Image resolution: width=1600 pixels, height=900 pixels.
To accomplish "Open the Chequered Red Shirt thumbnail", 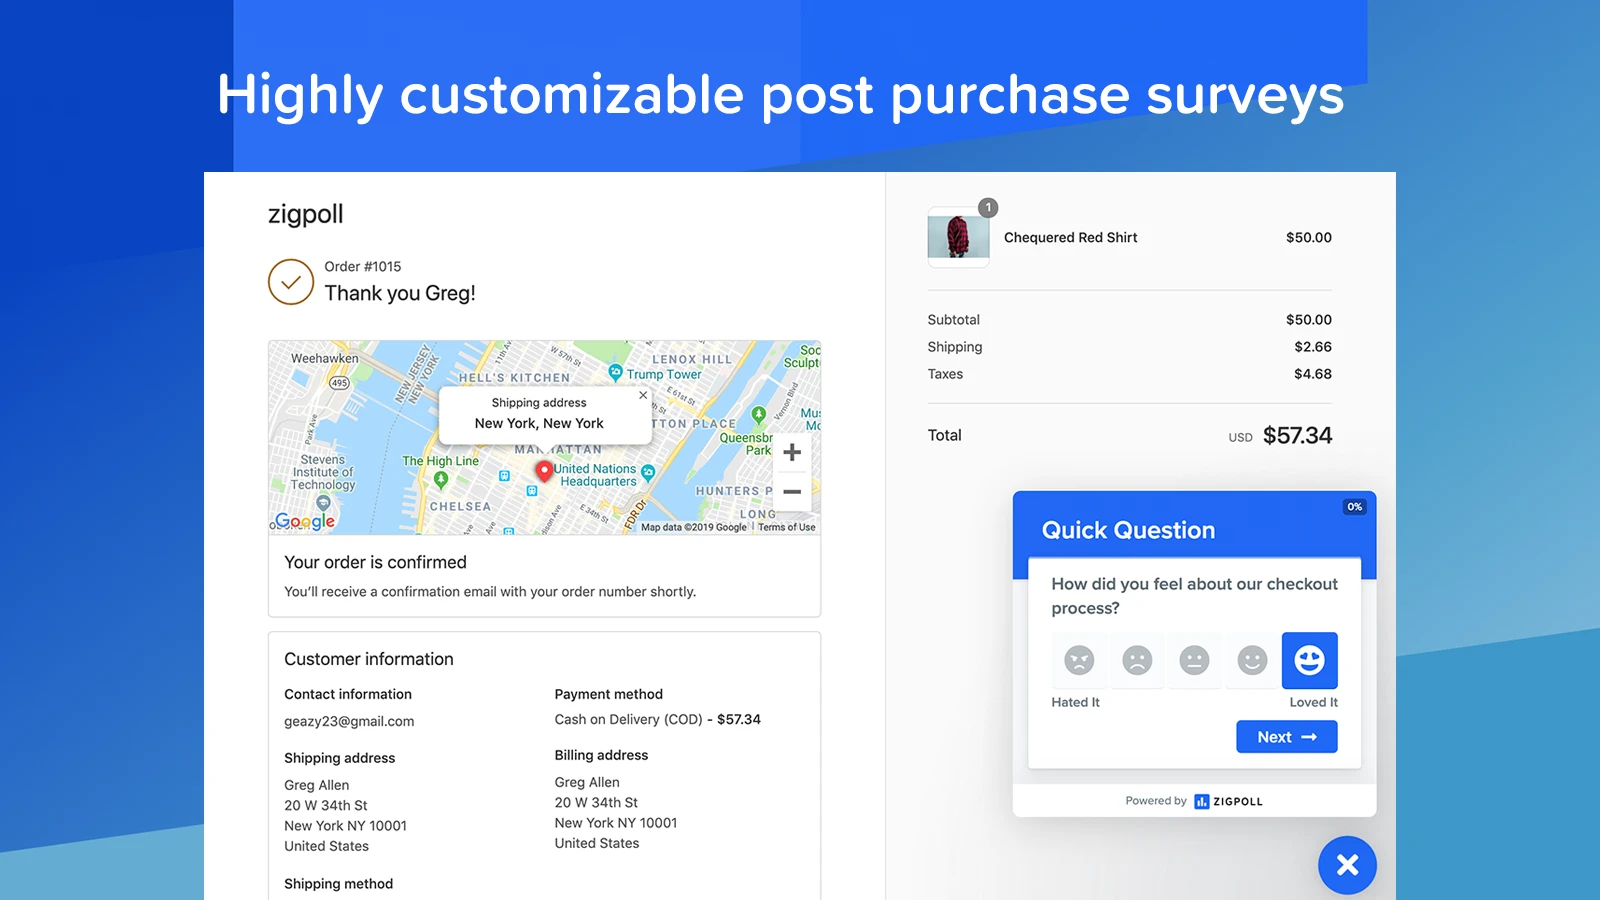I will [x=958, y=237].
